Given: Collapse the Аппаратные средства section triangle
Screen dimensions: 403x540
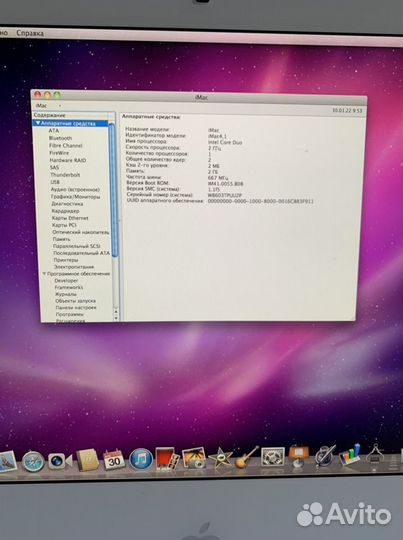Looking at the screenshot, I should 38,123.
